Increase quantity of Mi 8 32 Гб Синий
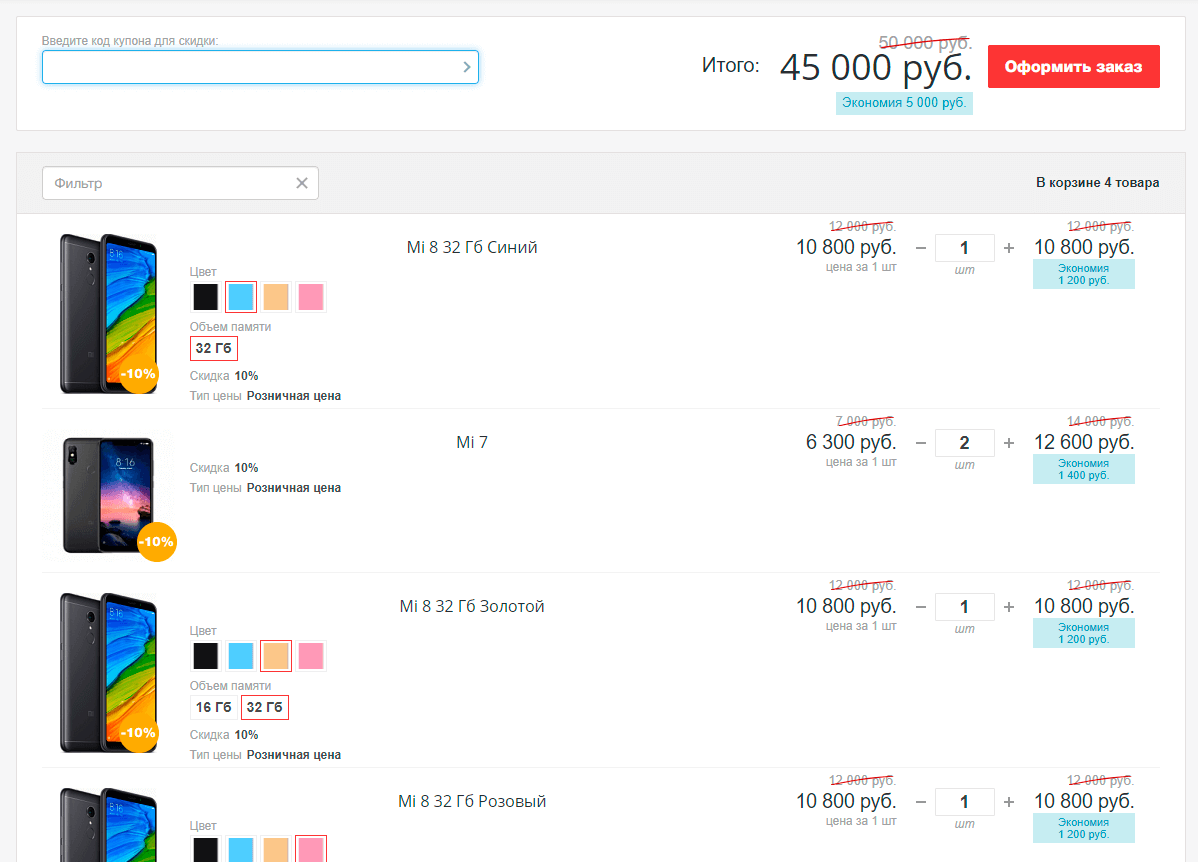 (1009, 248)
